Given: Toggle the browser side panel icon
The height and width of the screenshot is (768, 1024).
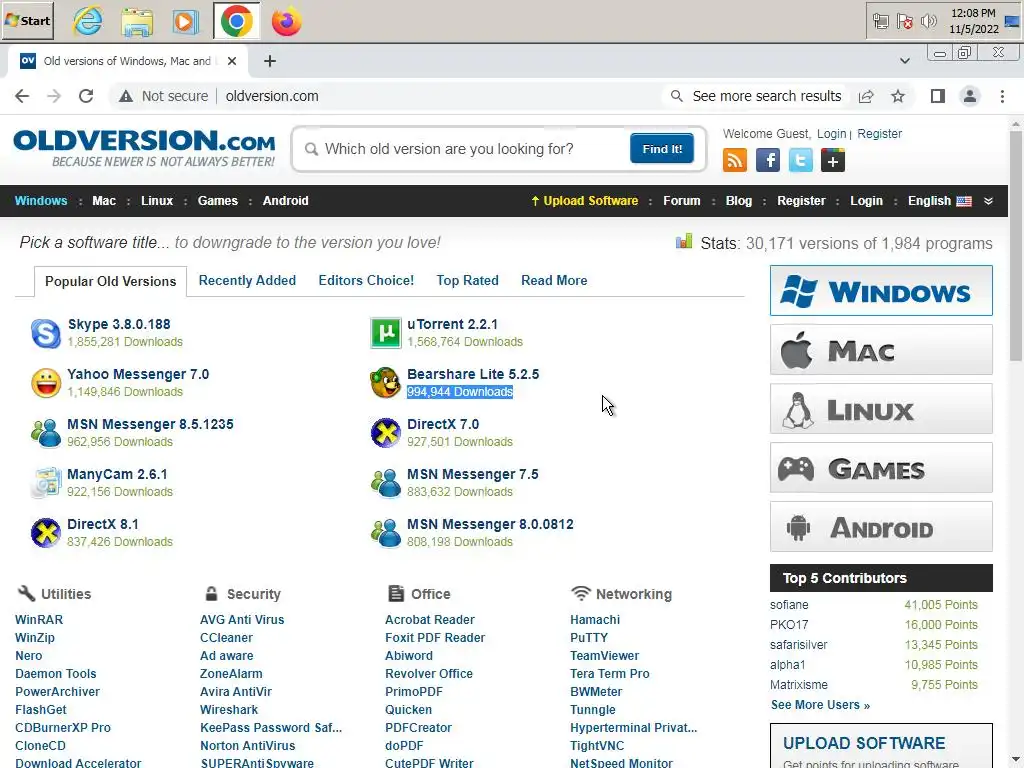Looking at the screenshot, I should pyautogui.click(x=938, y=97).
